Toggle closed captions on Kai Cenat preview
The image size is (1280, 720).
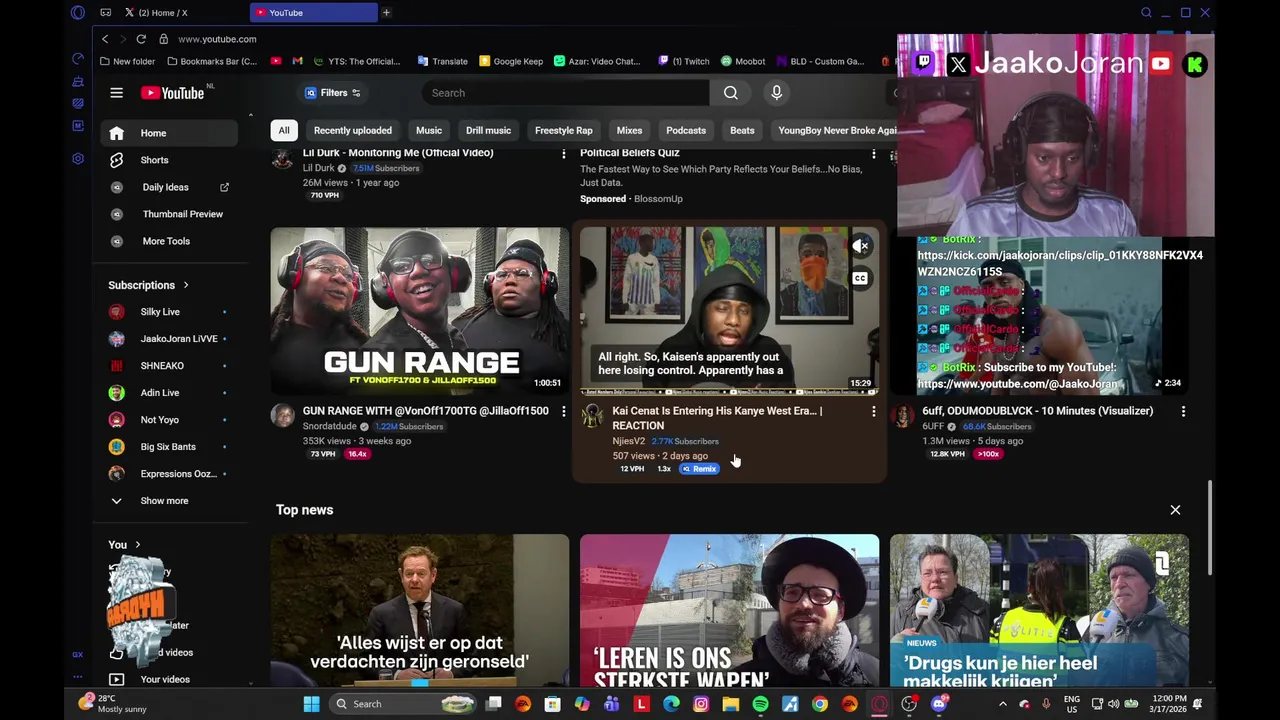[x=860, y=279]
